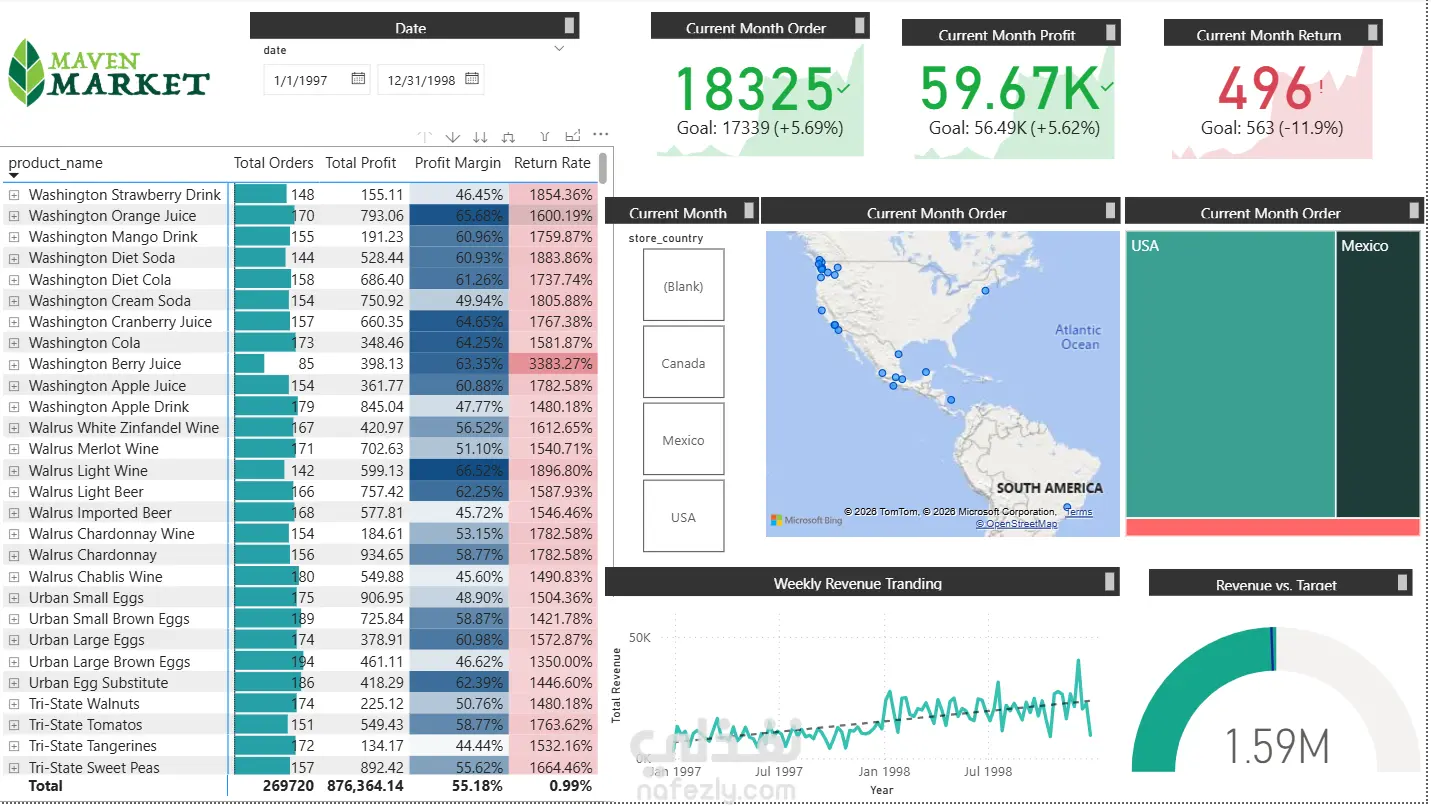Open the end date calendar picker icon
Screen dimensions: 1431x806
pyautogui.click(x=472, y=79)
